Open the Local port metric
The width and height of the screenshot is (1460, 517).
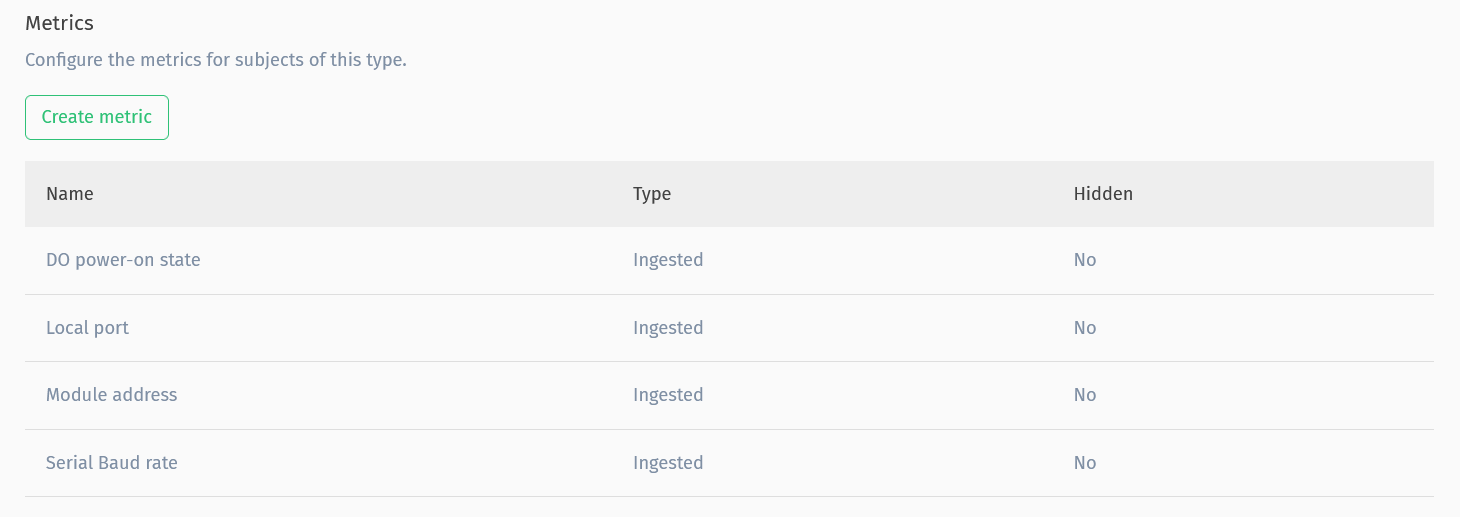pos(87,328)
